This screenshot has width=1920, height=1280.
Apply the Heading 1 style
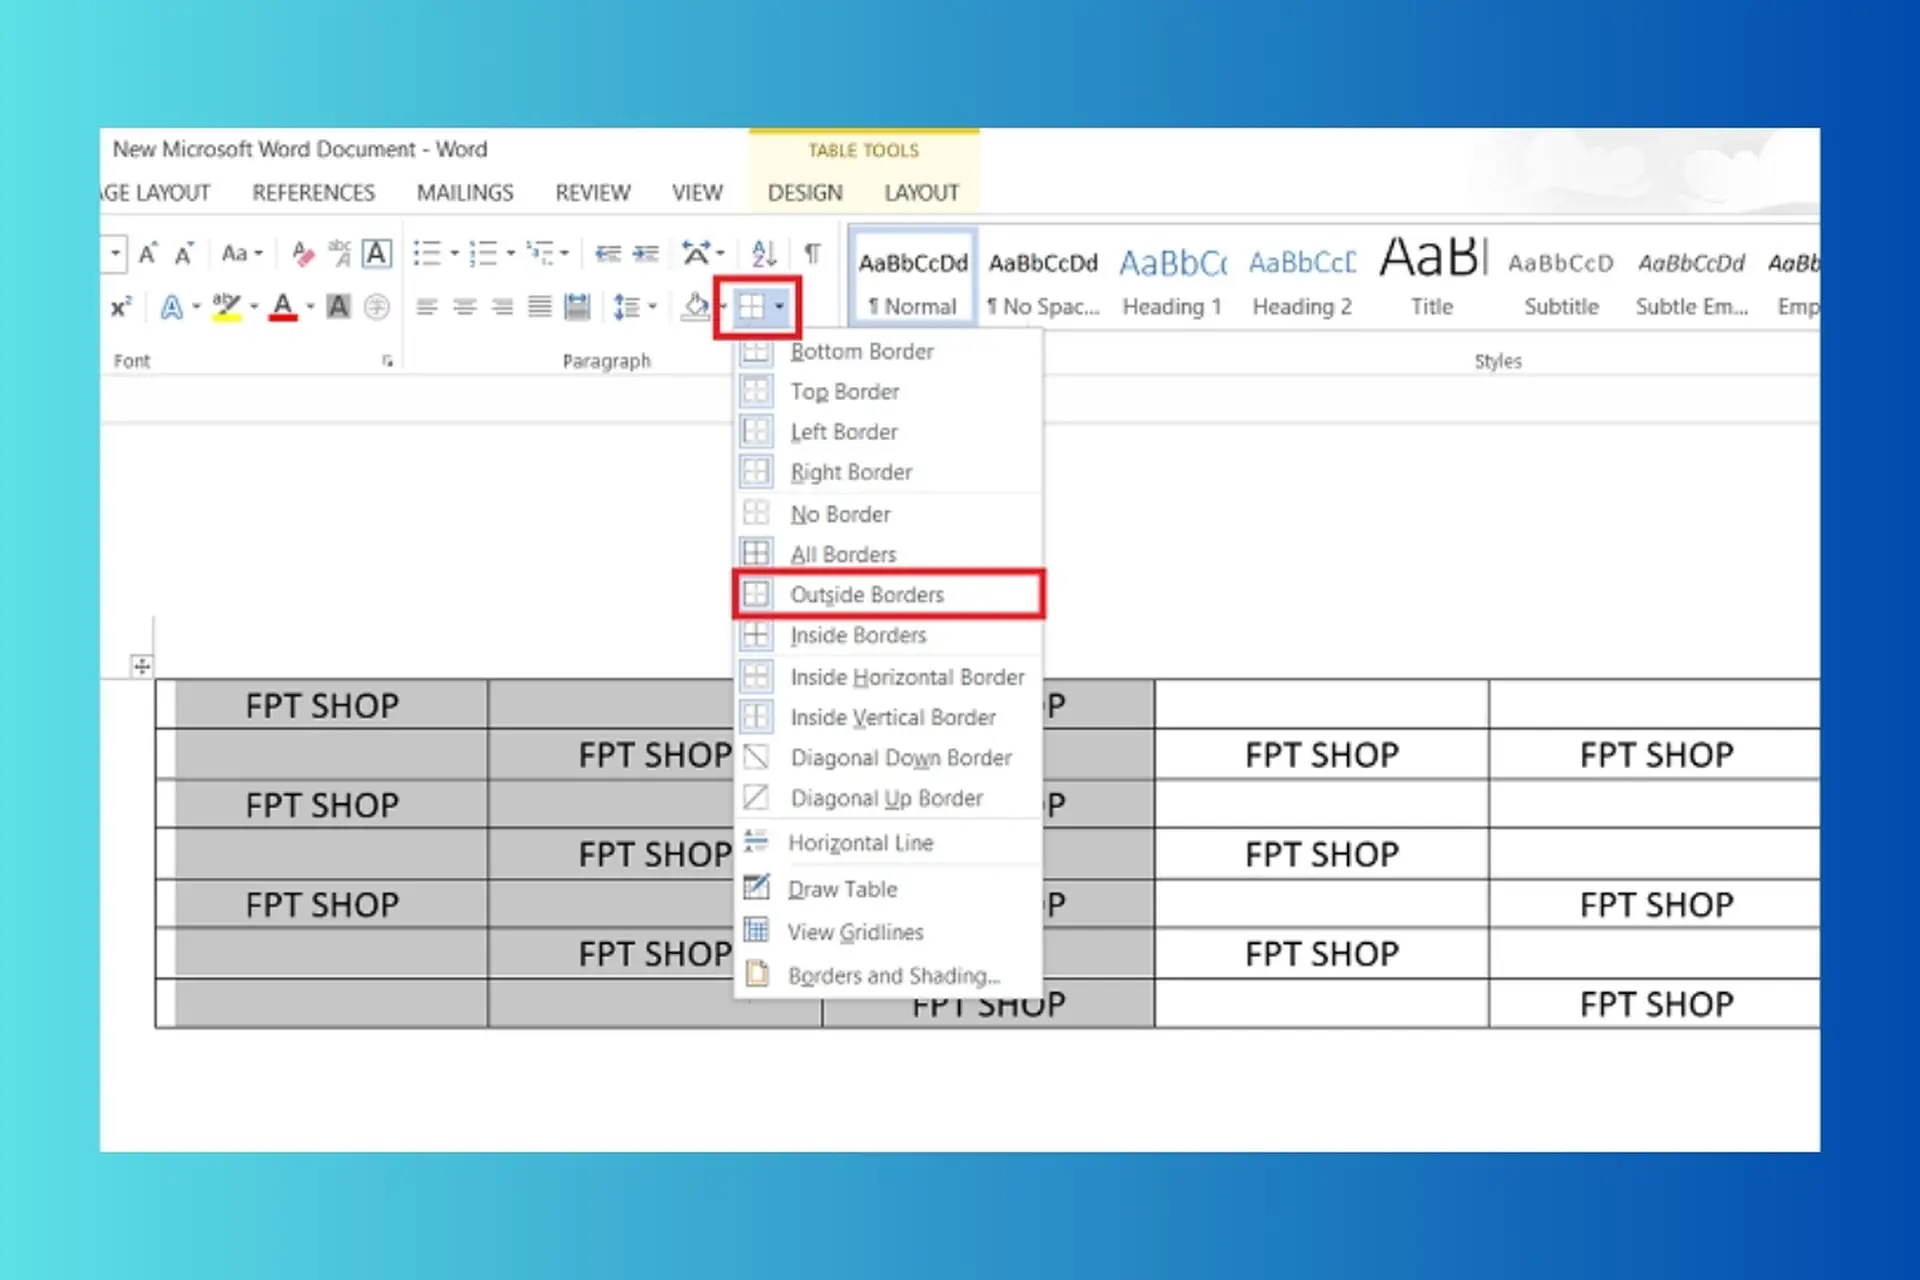click(1172, 282)
